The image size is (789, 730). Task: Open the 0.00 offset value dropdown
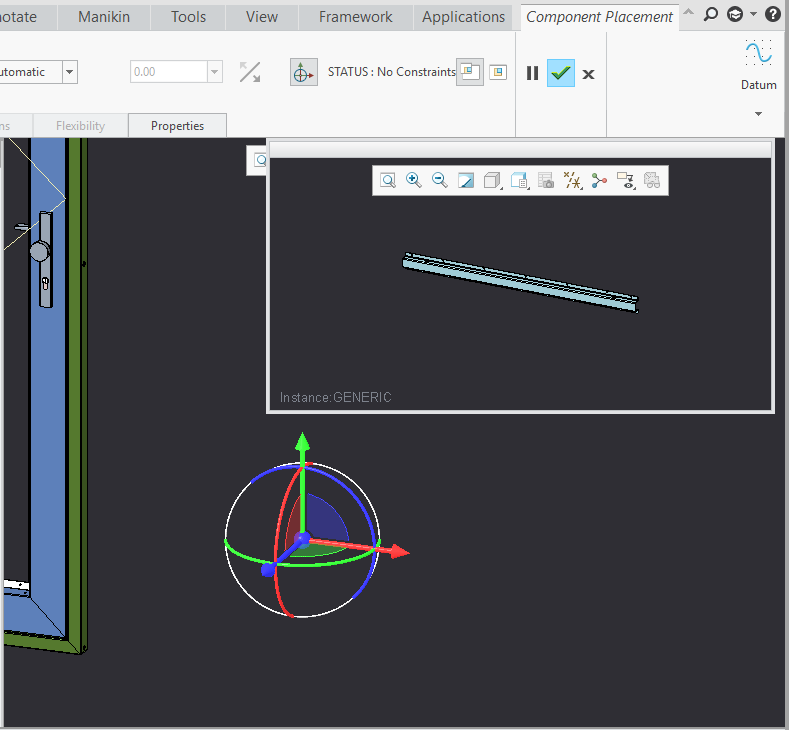[x=213, y=72]
